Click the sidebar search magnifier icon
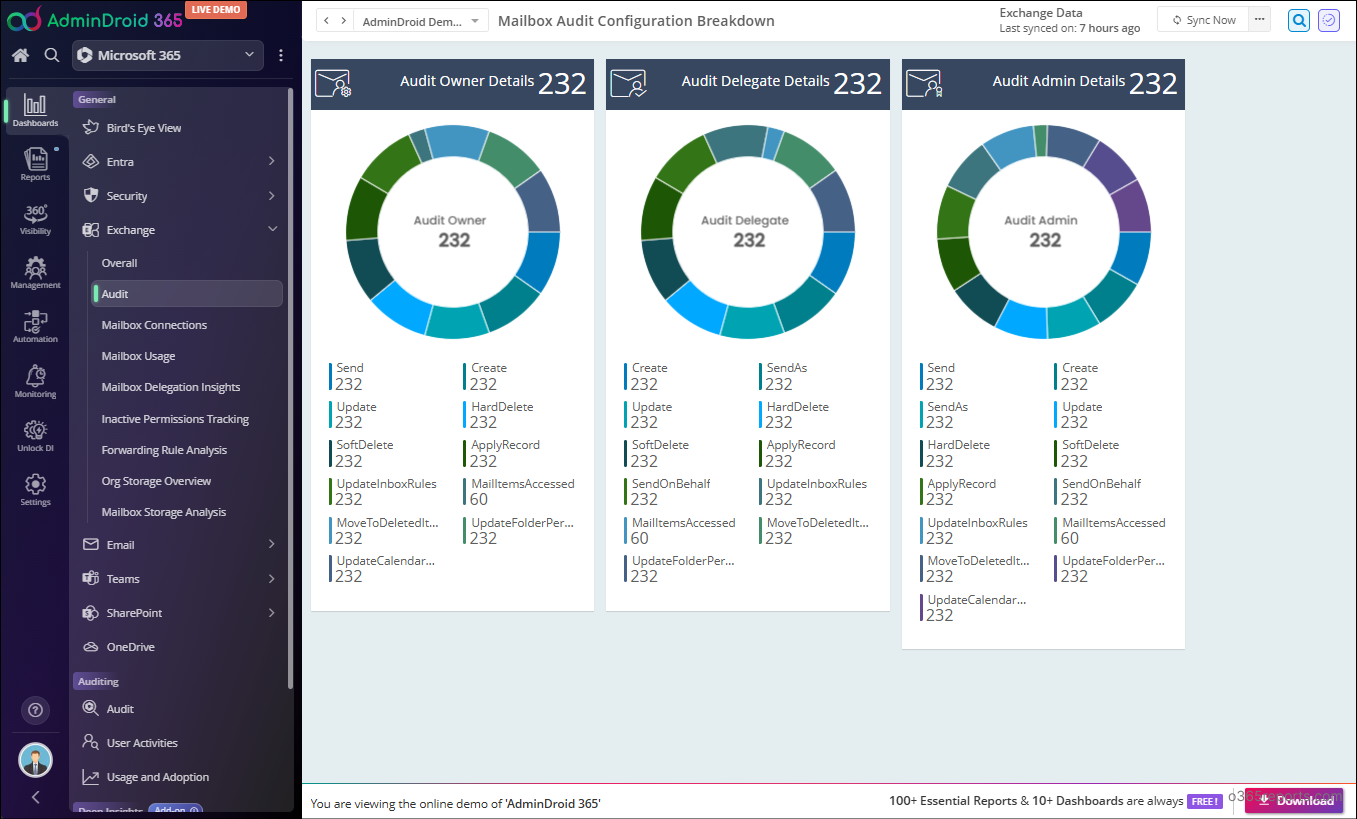1357x819 pixels. [x=52, y=55]
